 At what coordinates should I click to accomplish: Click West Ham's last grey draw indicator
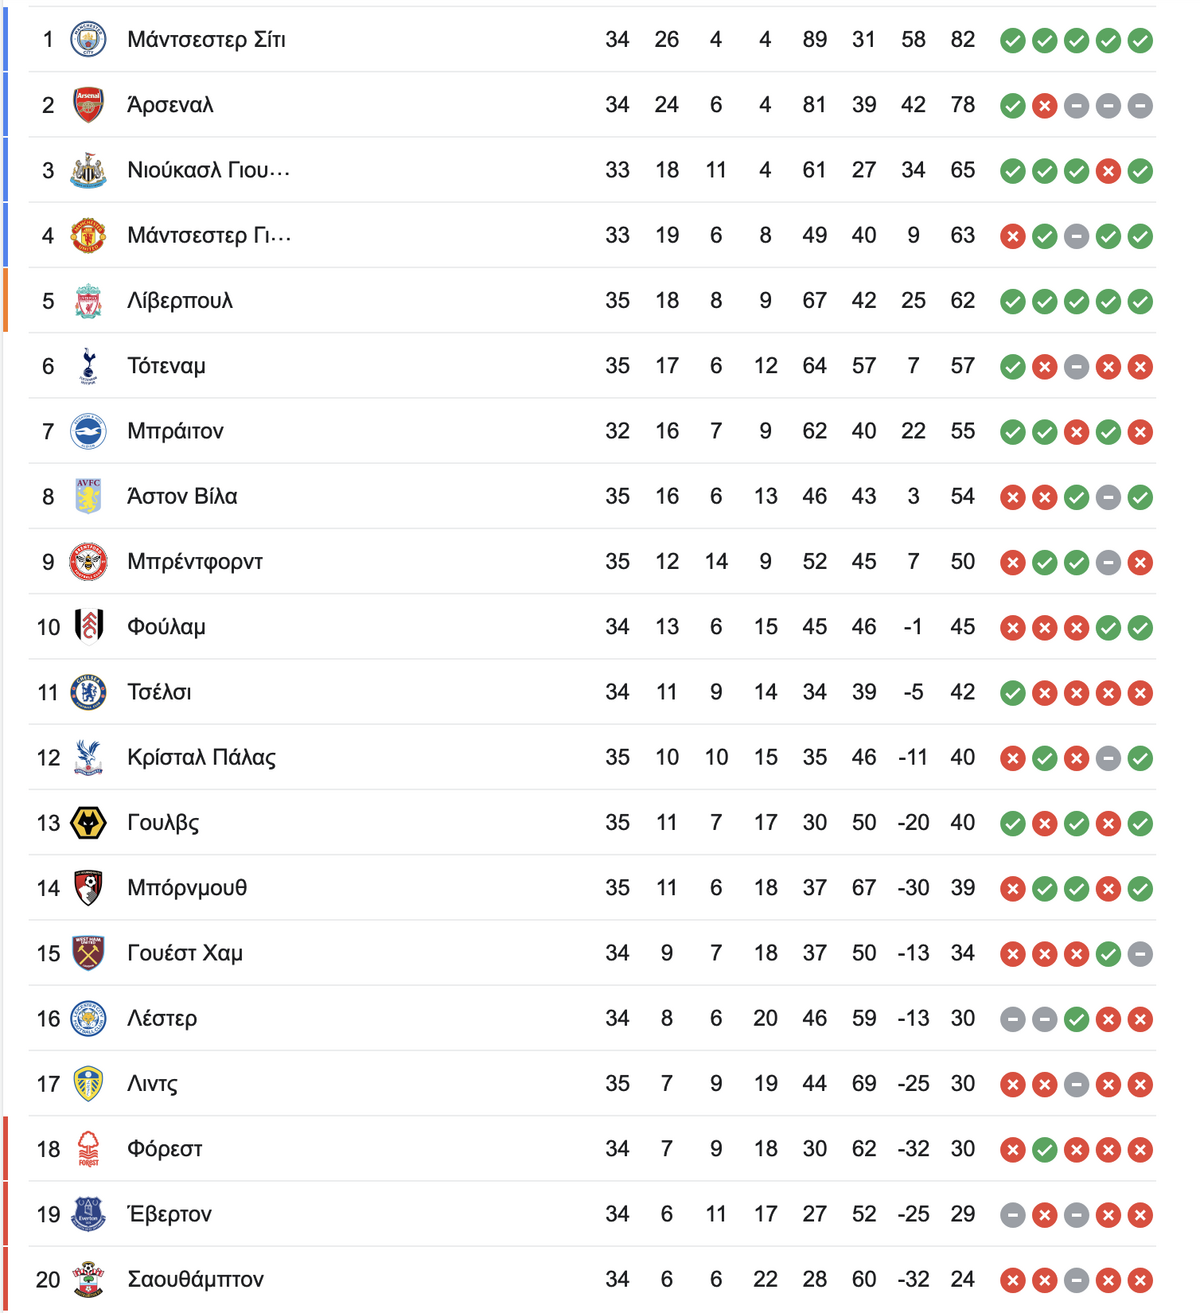(x=1140, y=954)
